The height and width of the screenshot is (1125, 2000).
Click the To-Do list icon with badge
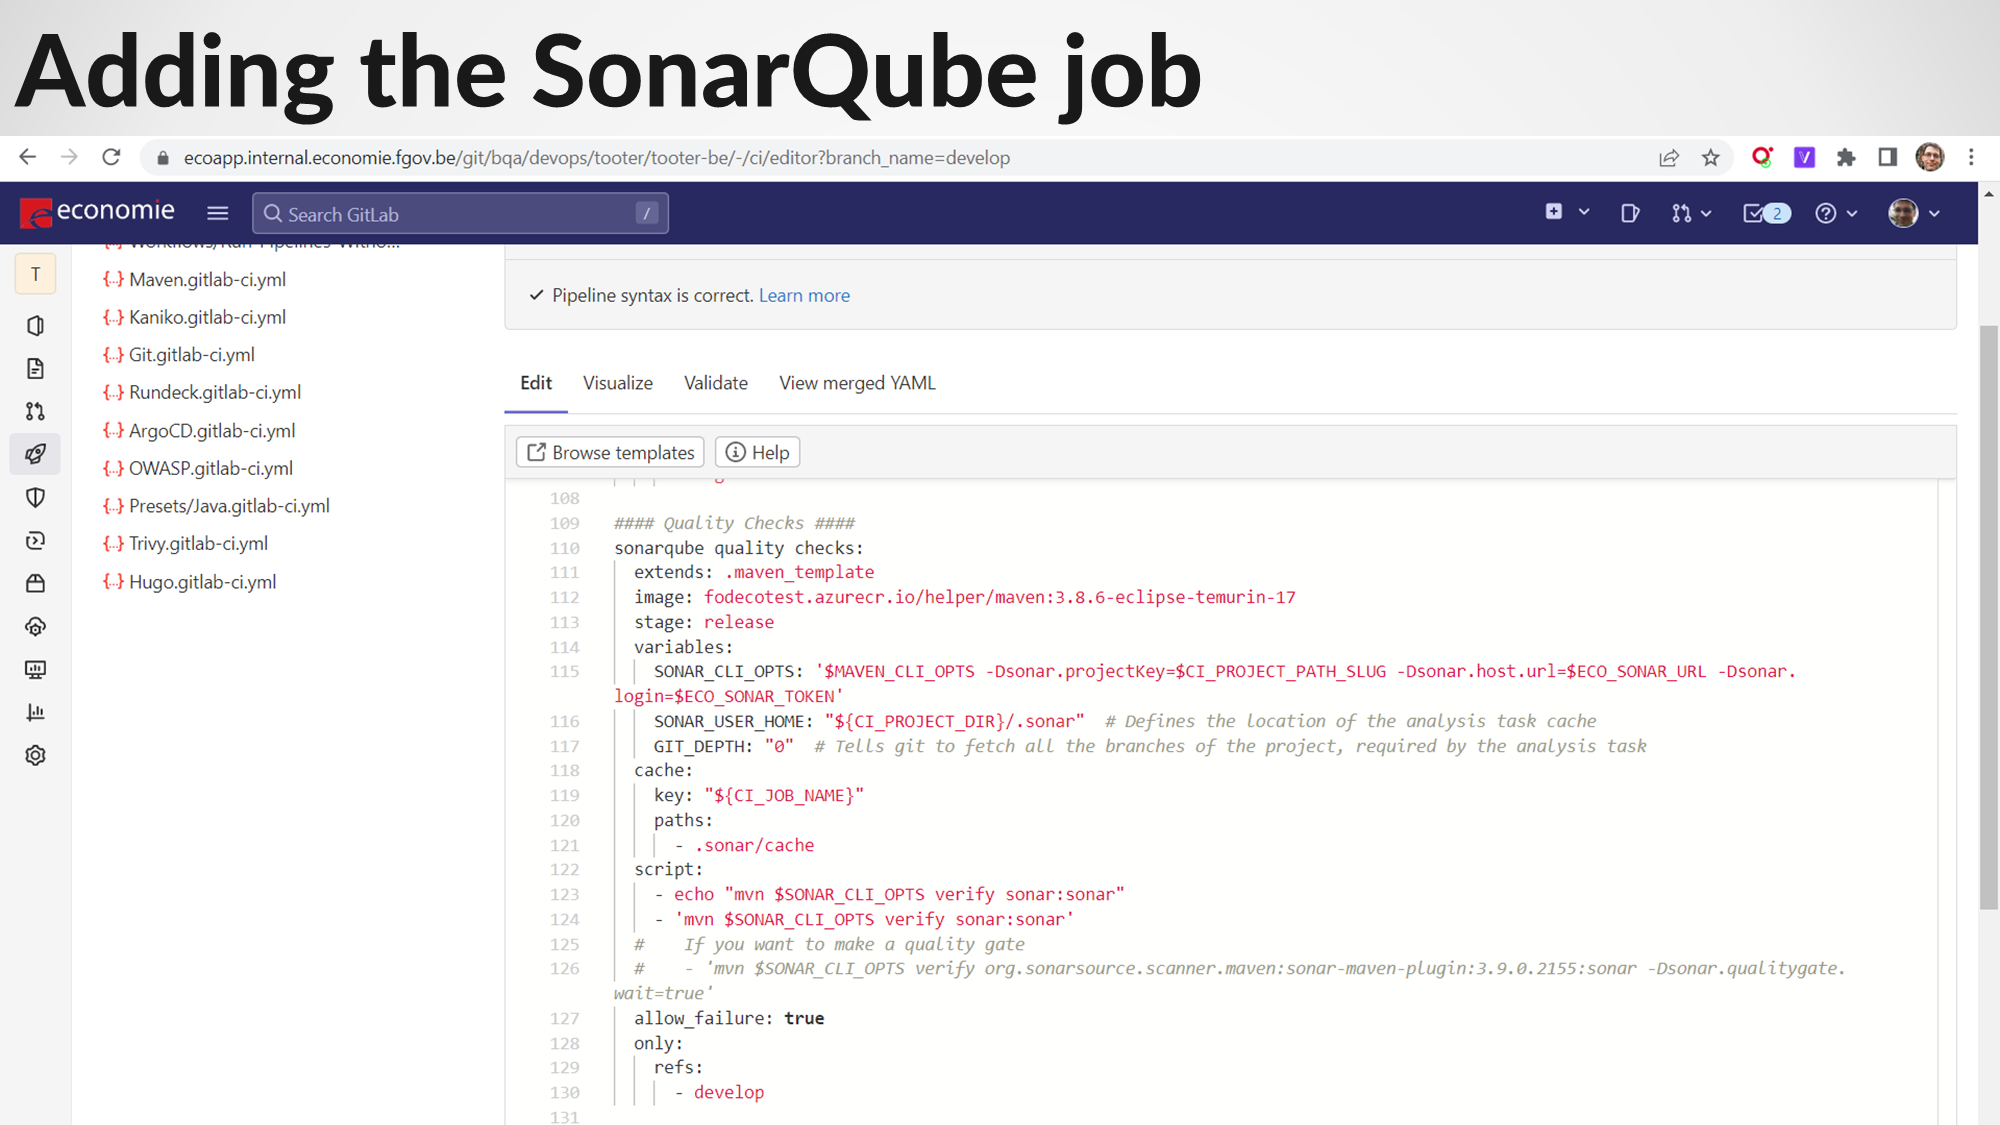pyautogui.click(x=1766, y=213)
